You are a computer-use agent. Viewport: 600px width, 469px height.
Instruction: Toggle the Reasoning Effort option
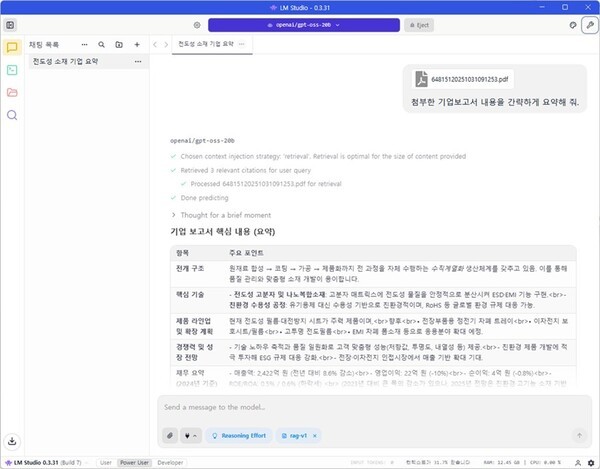(x=239, y=436)
